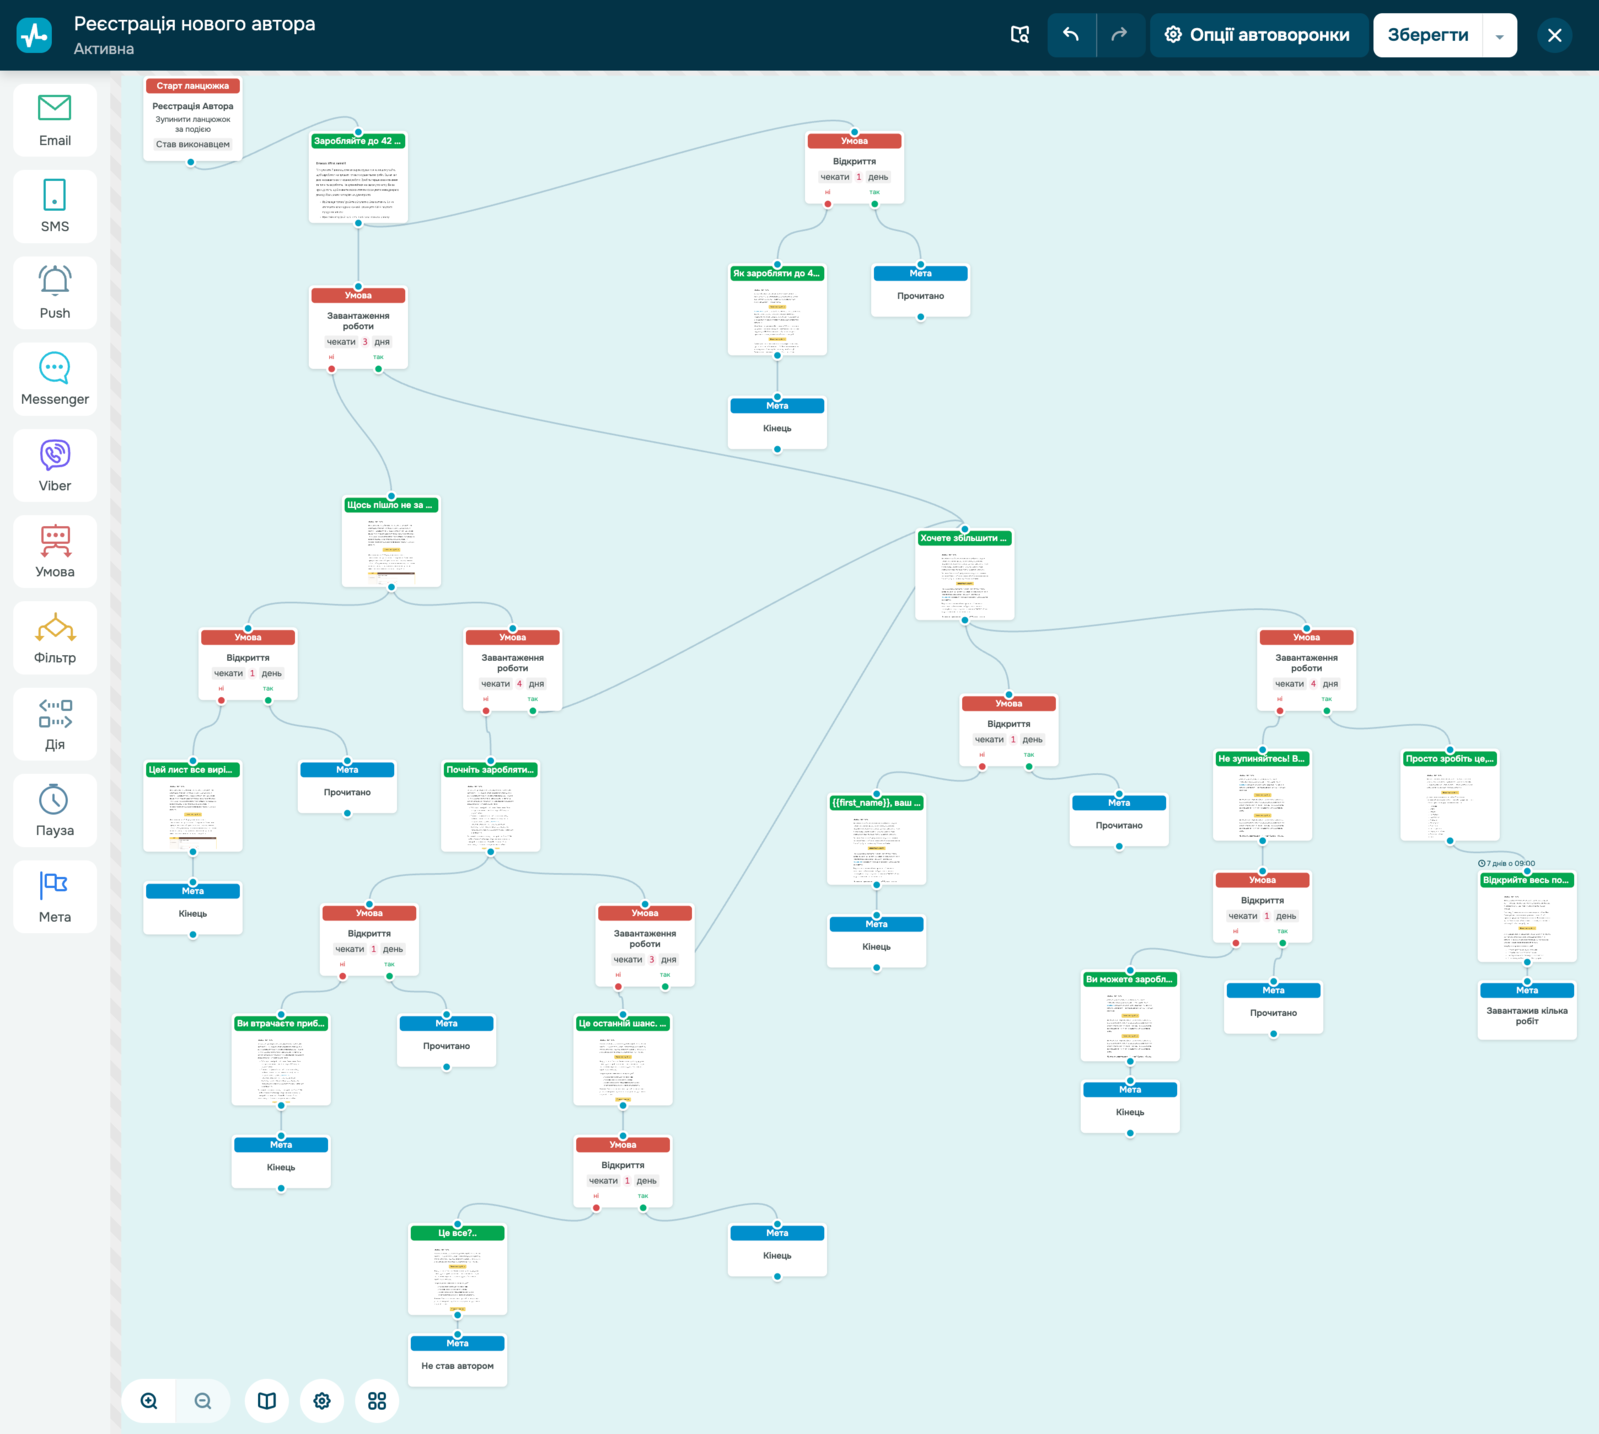Click the app logo in top-left

point(35,35)
